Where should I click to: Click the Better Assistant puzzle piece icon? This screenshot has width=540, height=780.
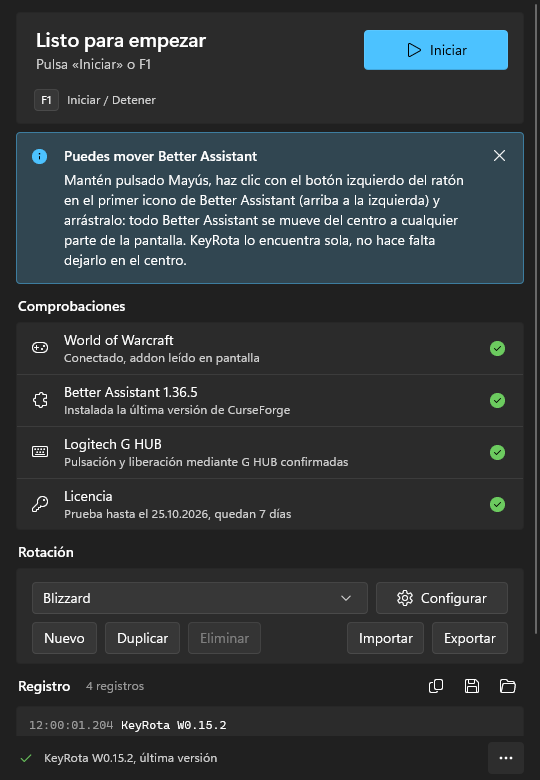40,400
